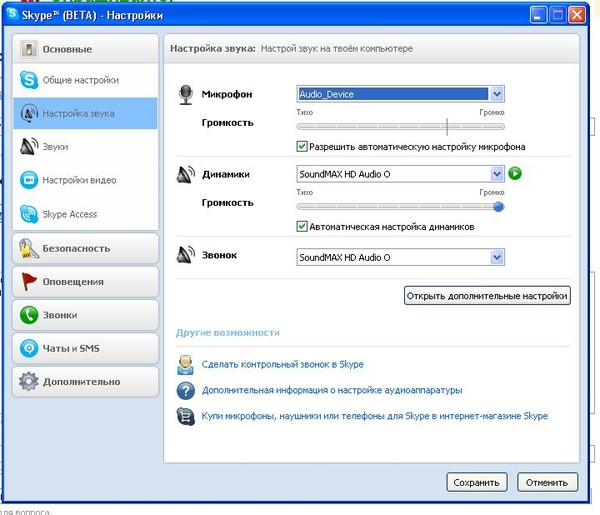Click the Настройки видео camera icon

point(29,180)
